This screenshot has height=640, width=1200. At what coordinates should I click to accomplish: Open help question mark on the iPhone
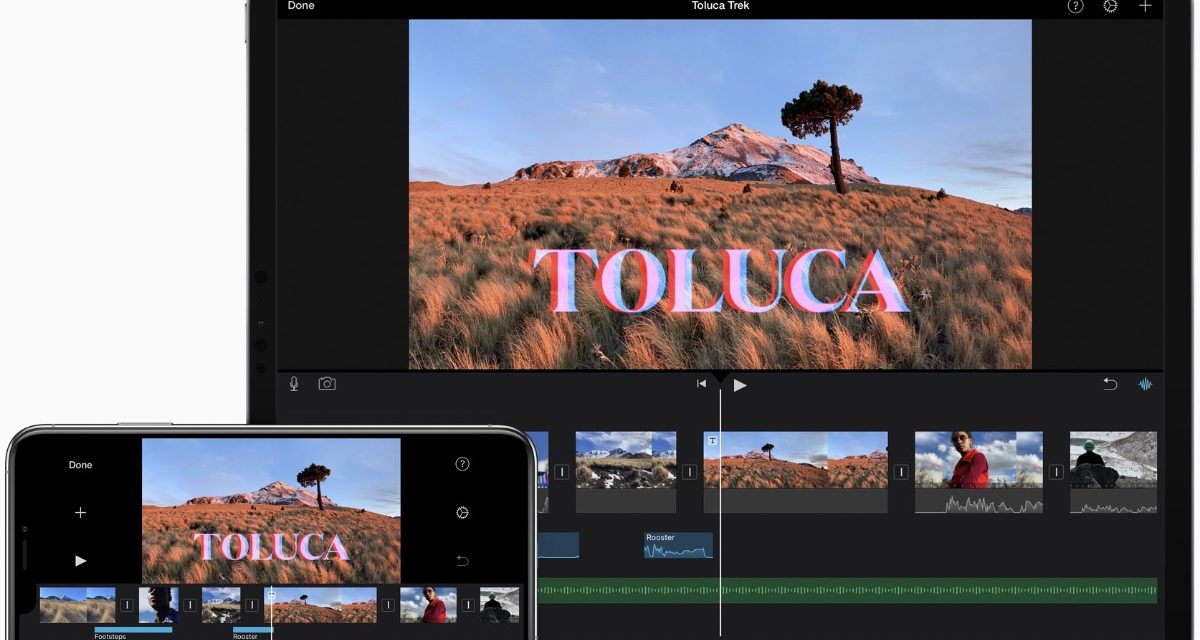pyautogui.click(x=462, y=464)
